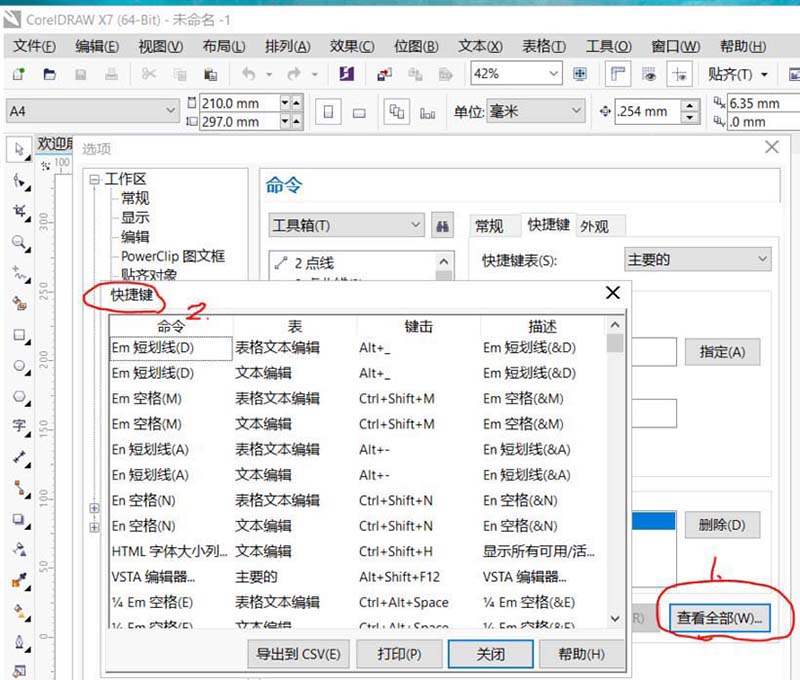Select the Pick tool in toolbox
Viewport: 800px width, 680px height.
19,149
